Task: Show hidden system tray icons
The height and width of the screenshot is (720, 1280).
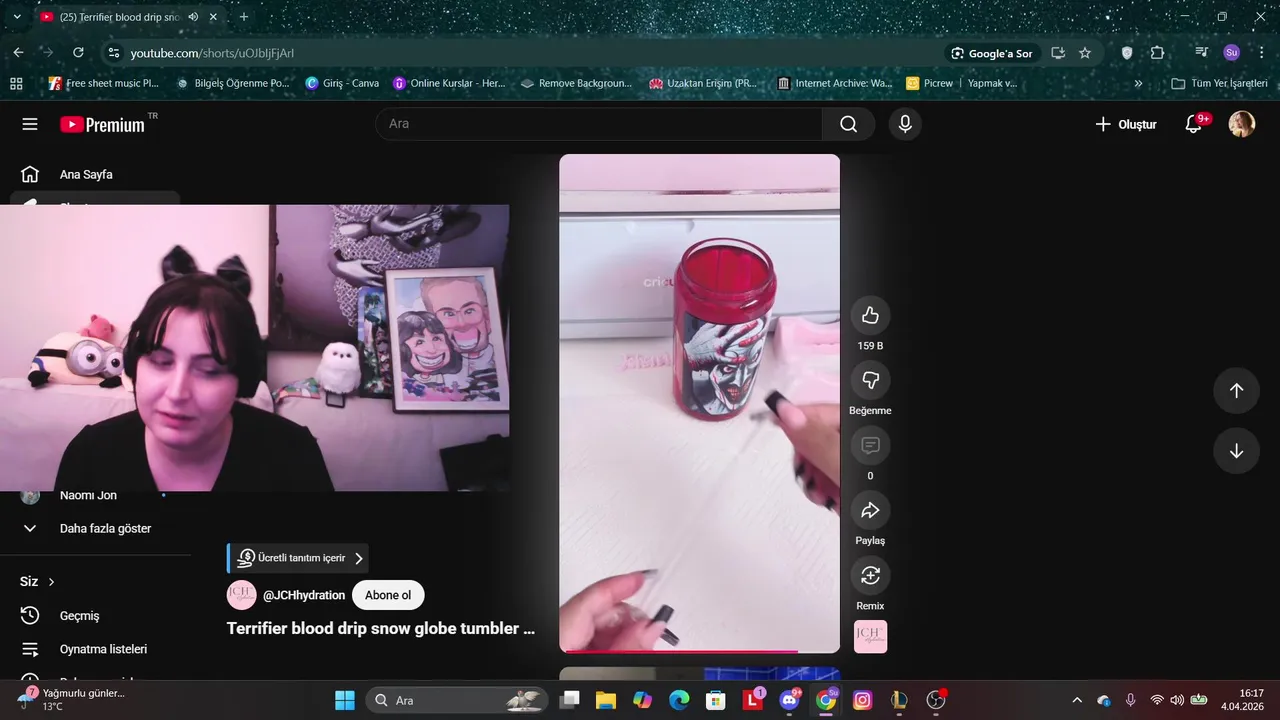Action: pyautogui.click(x=1077, y=700)
